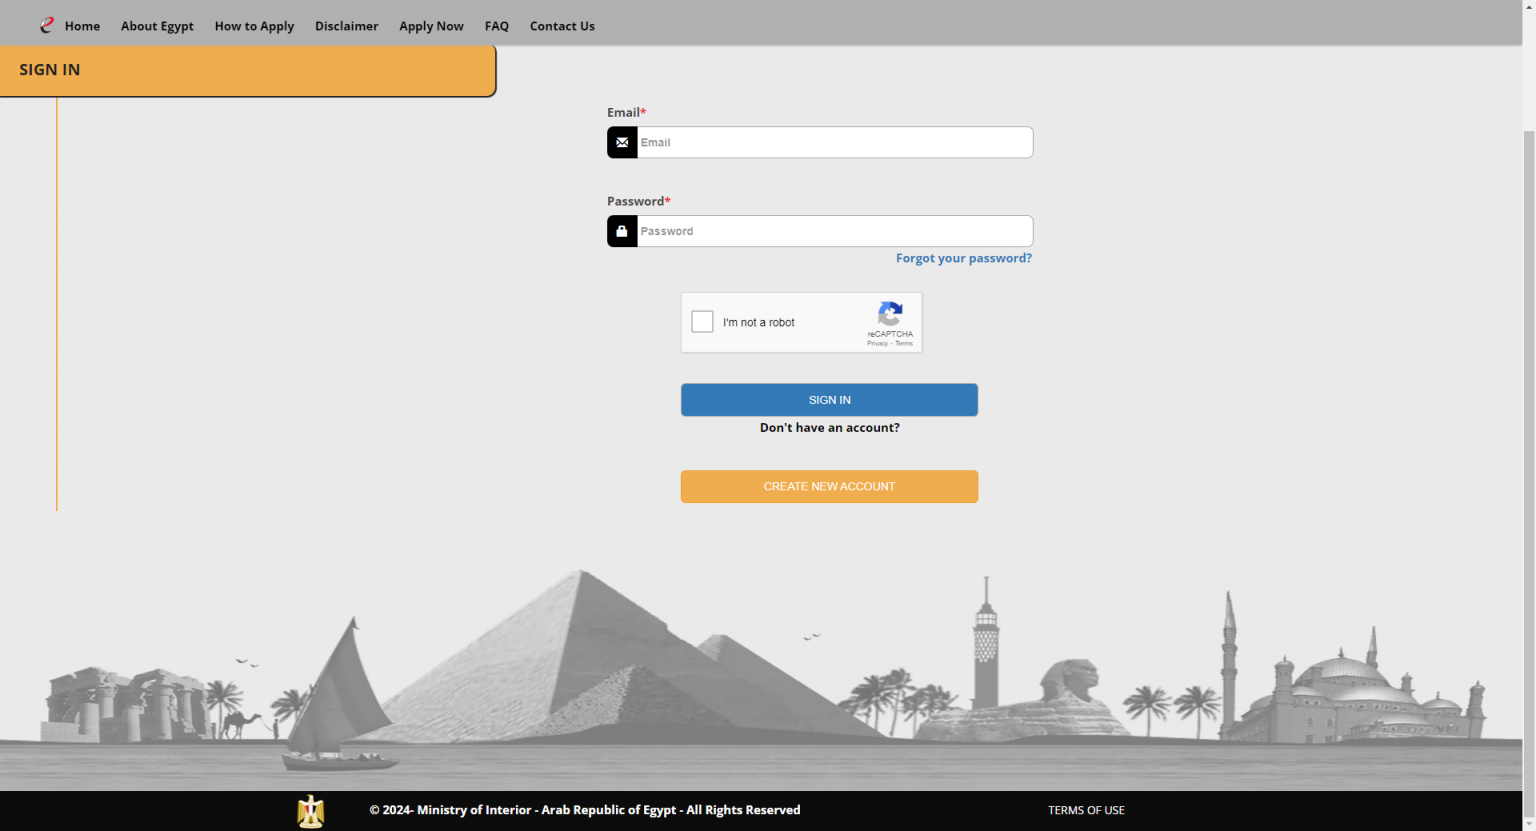
Task: Open the How to Apply page
Action: 254,26
